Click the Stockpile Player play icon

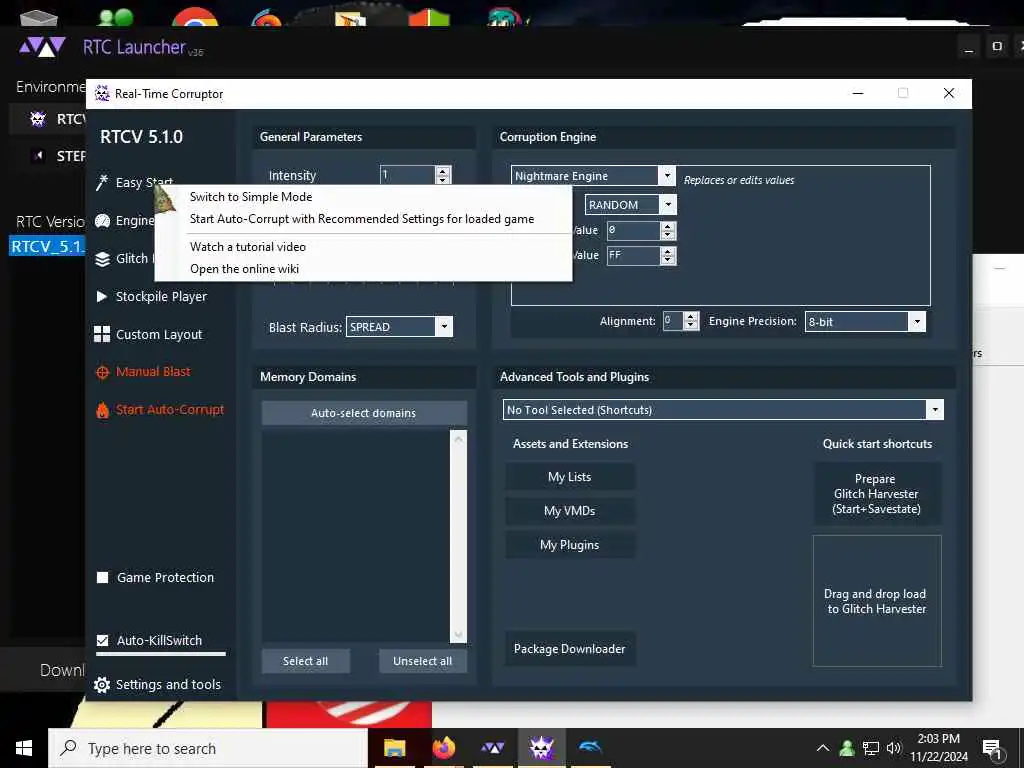coord(102,296)
